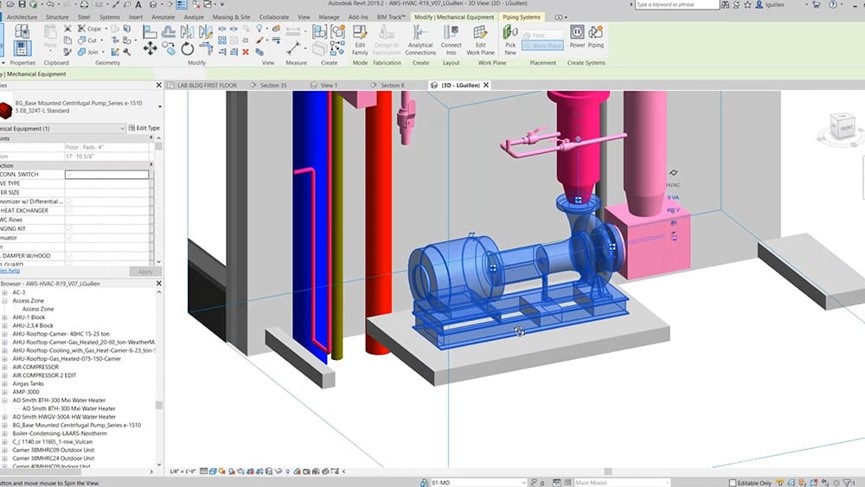
Task: Select the Move tool in Modify panel
Action: [150, 49]
